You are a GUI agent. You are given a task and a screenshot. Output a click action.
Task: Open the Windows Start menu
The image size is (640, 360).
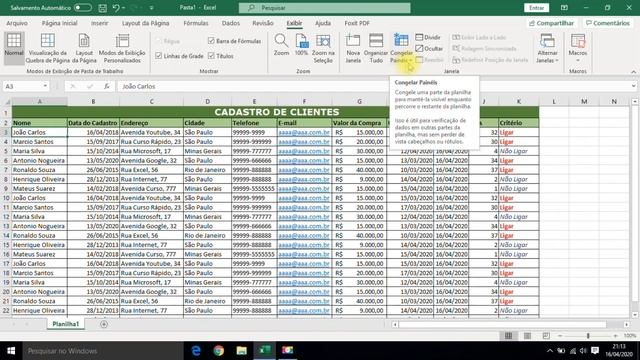pyautogui.click(x=11, y=351)
